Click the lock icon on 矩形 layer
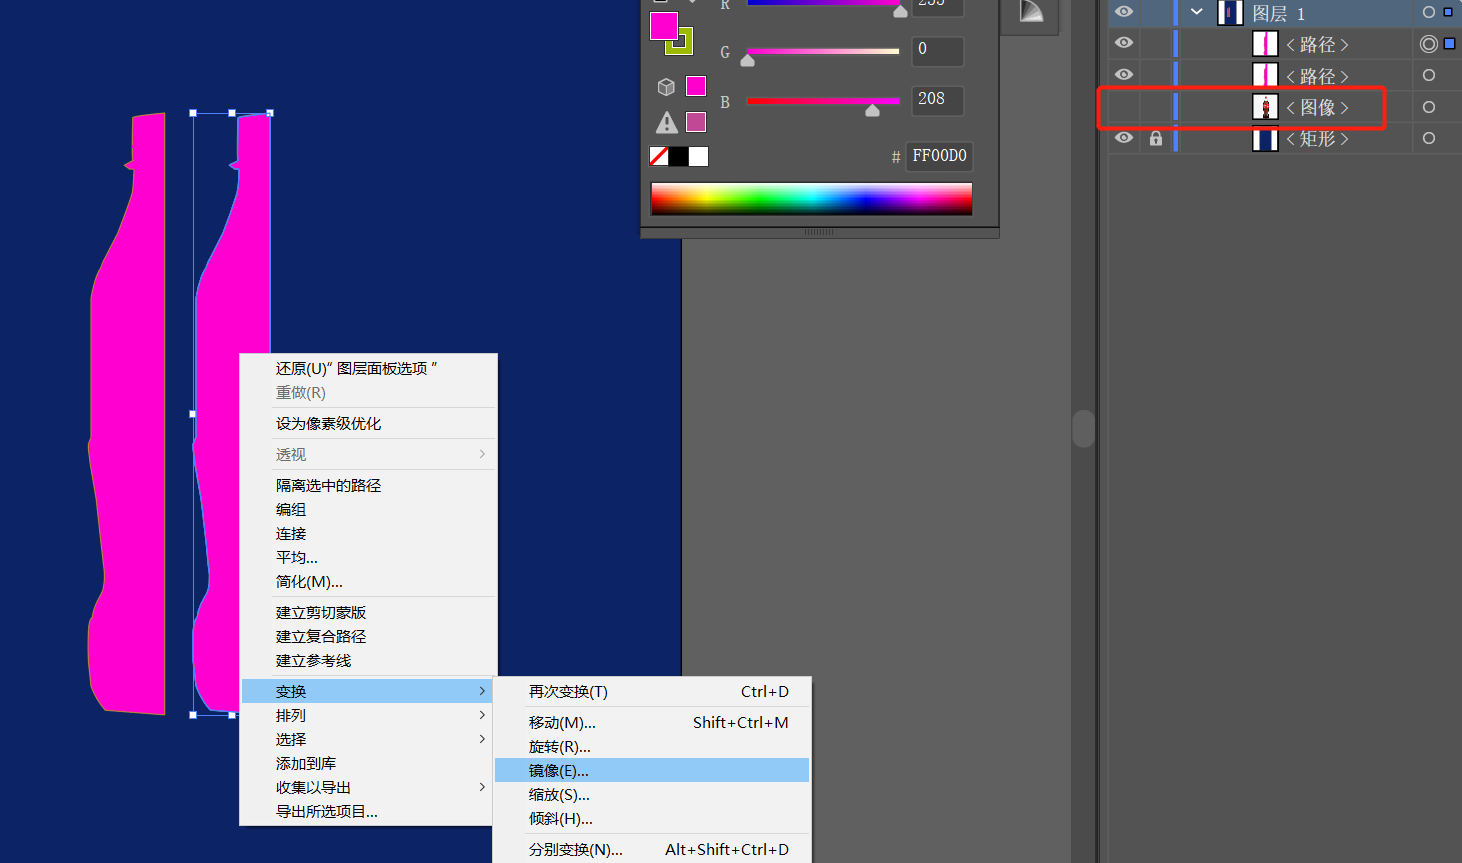 click(1156, 139)
